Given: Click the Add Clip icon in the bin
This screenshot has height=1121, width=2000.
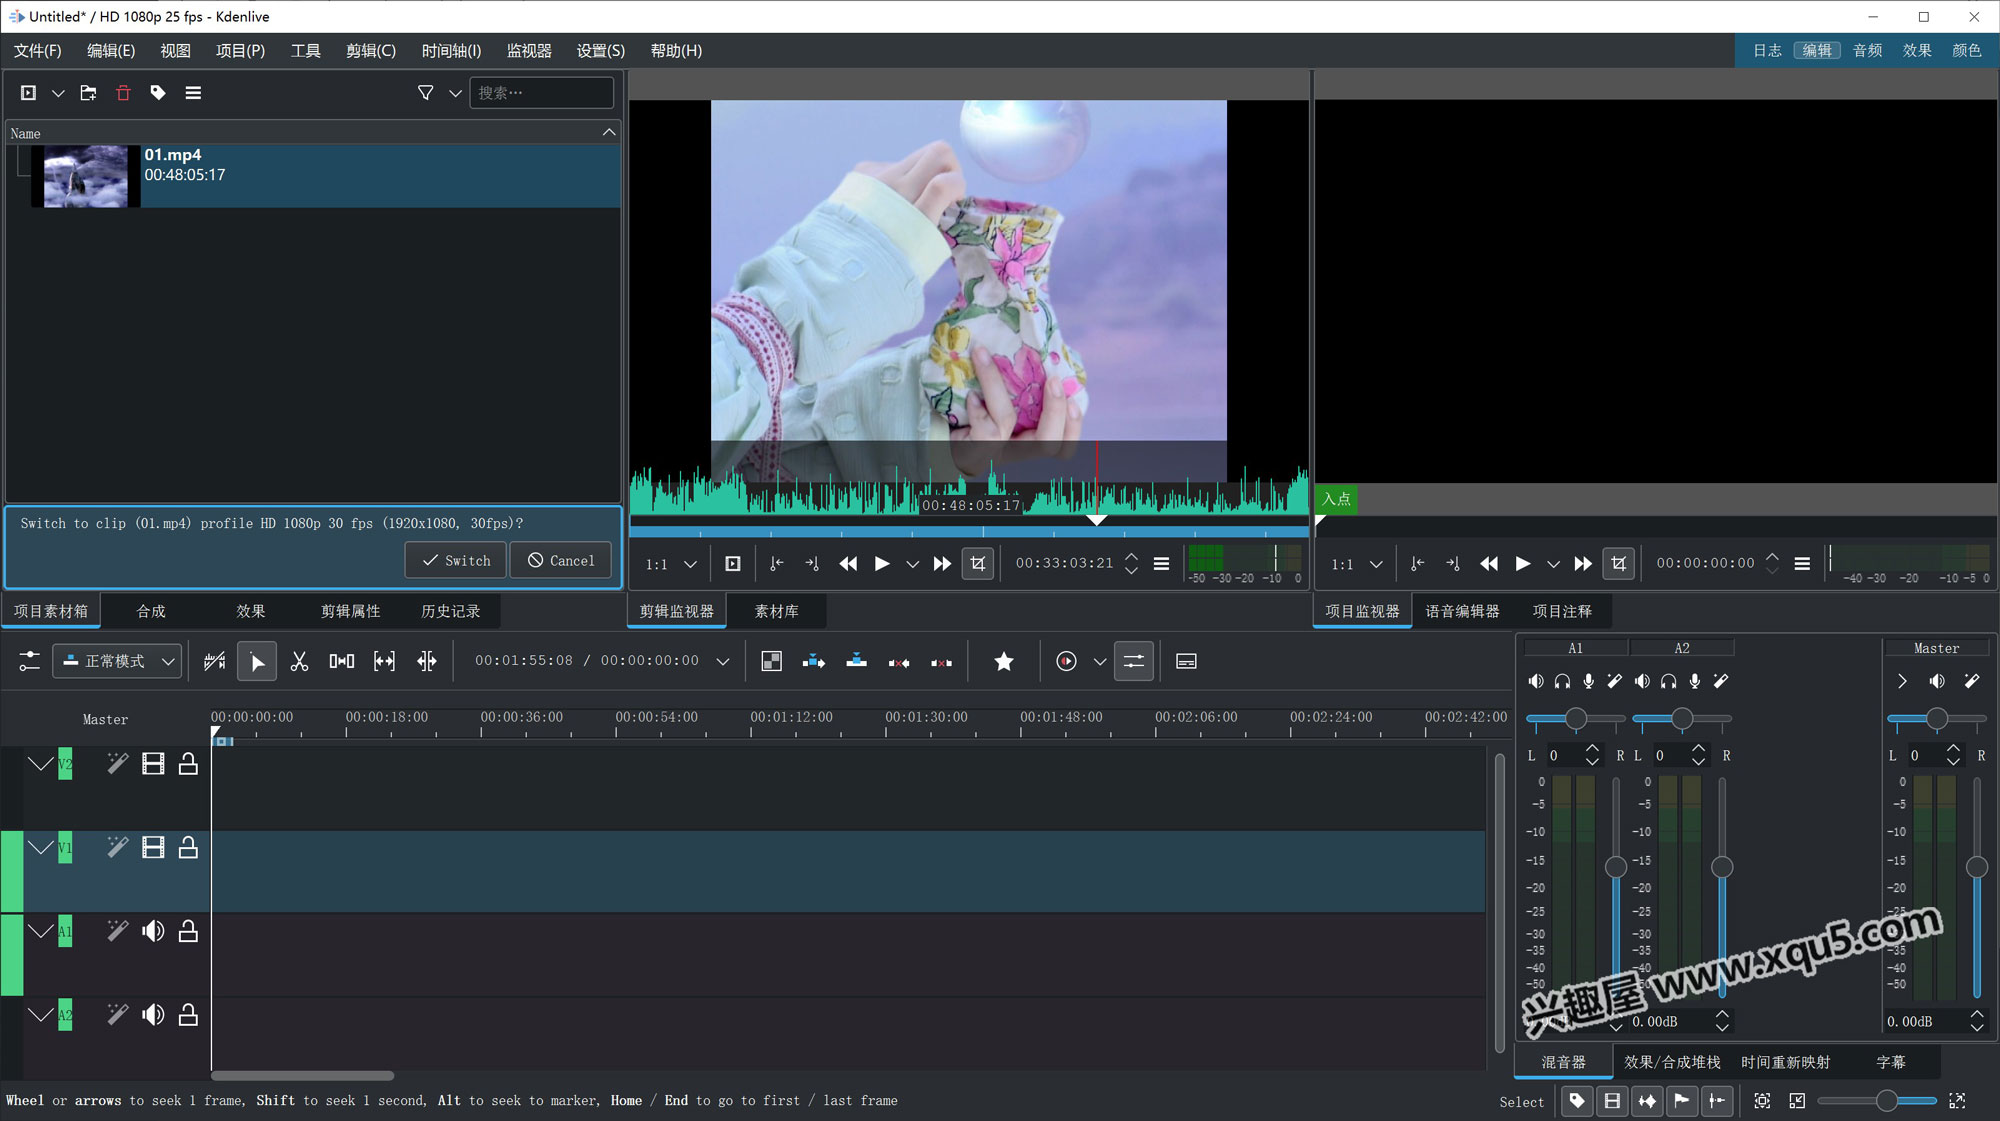Looking at the screenshot, I should pyautogui.click(x=28, y=93).
